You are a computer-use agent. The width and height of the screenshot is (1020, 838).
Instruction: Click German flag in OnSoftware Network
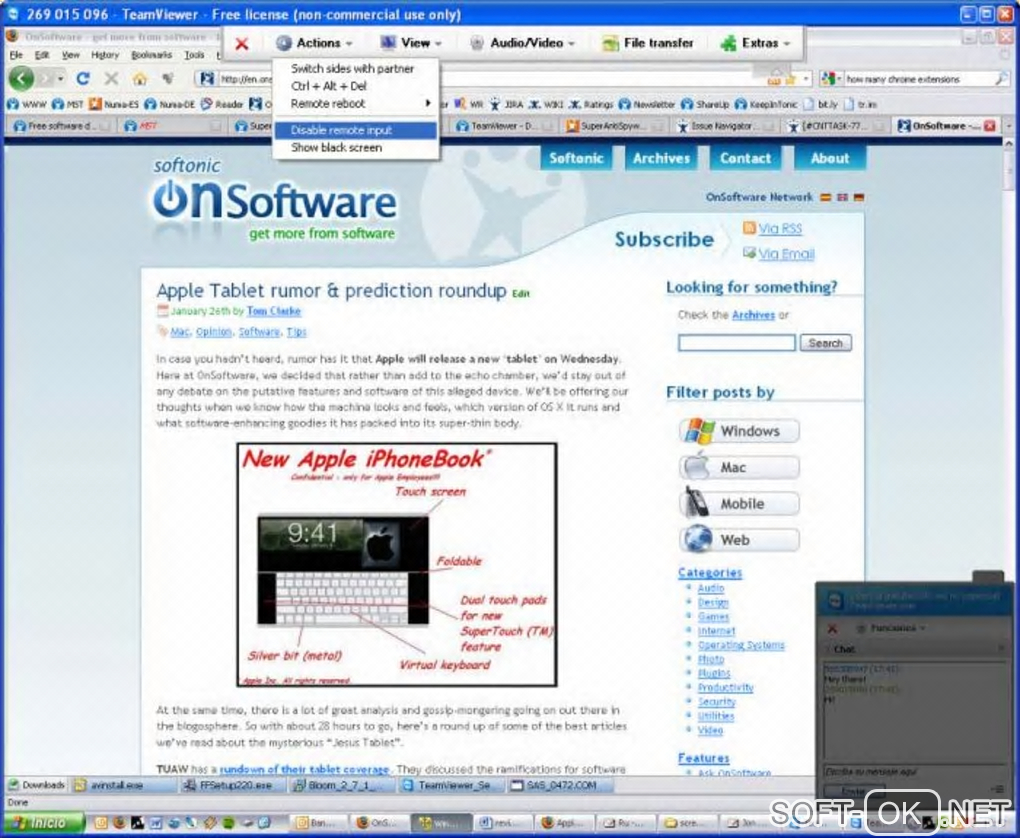859,197
